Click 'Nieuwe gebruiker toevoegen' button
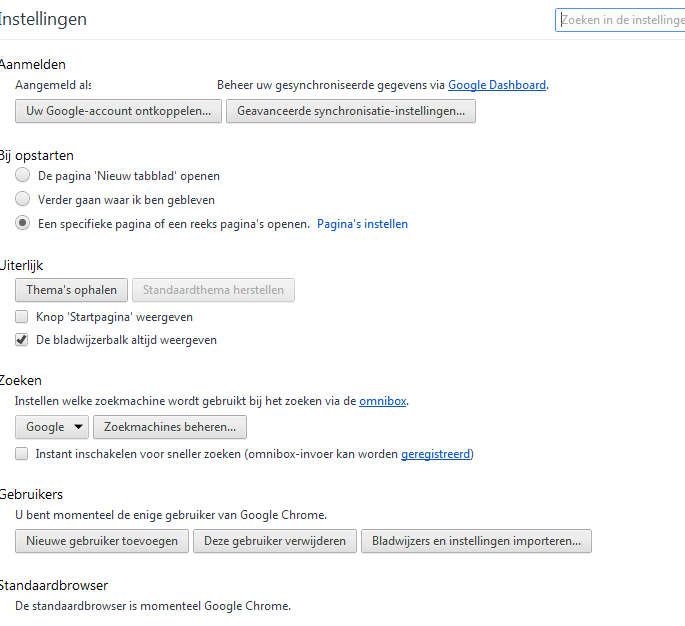 tap(102, 541)
